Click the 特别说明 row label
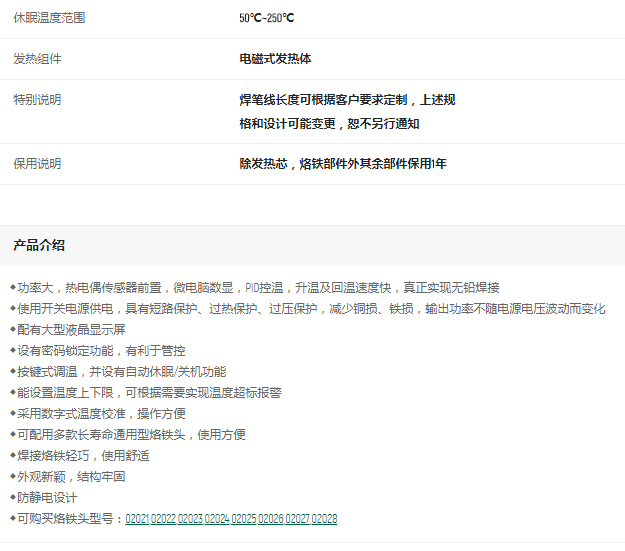The image size is (625, 551). click(x=37, y=100)
